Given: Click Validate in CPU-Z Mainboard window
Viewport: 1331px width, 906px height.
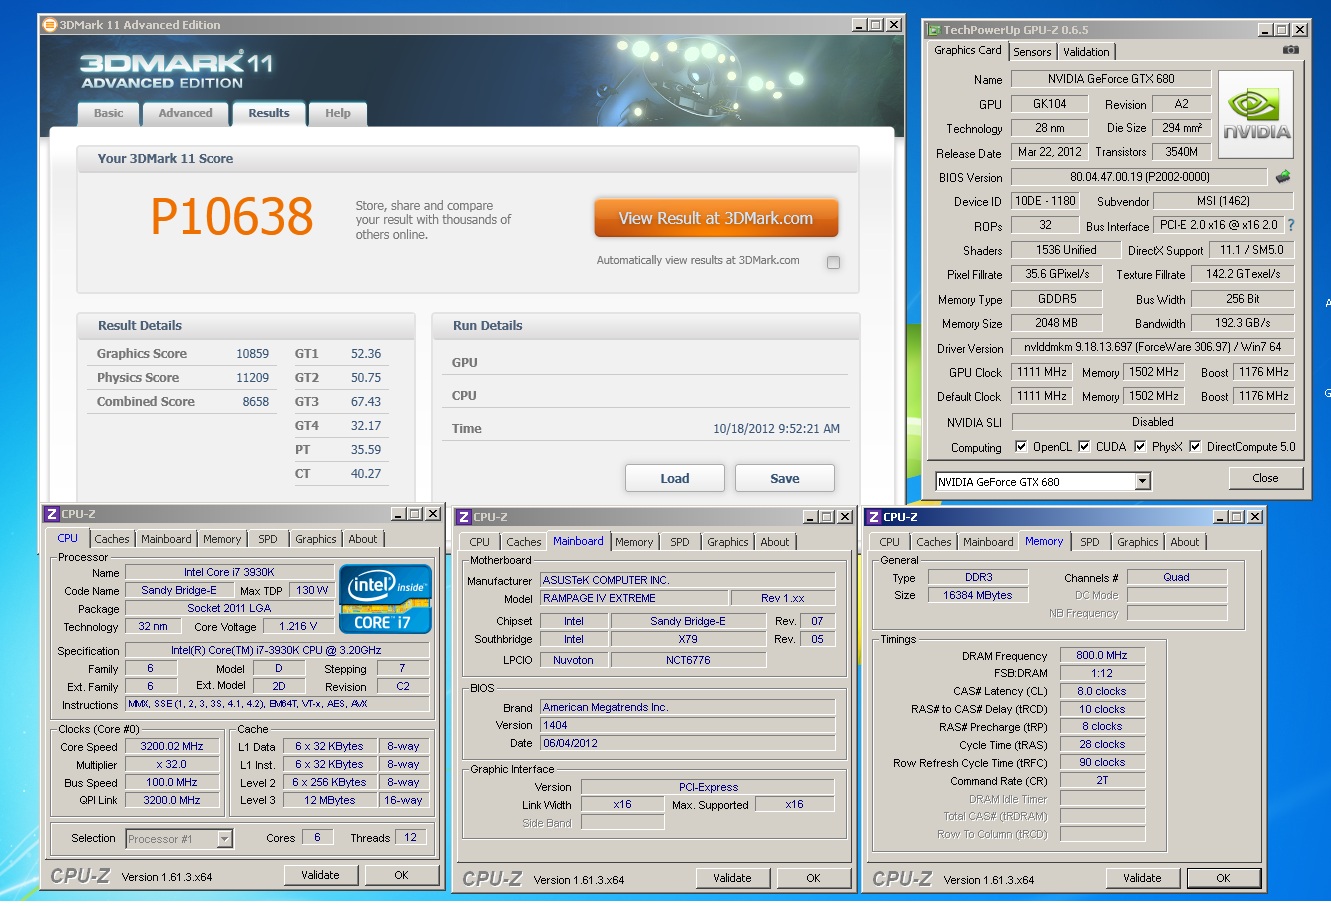Looking at the screenshot, I should pyautogui.click(x=732, y=878).
